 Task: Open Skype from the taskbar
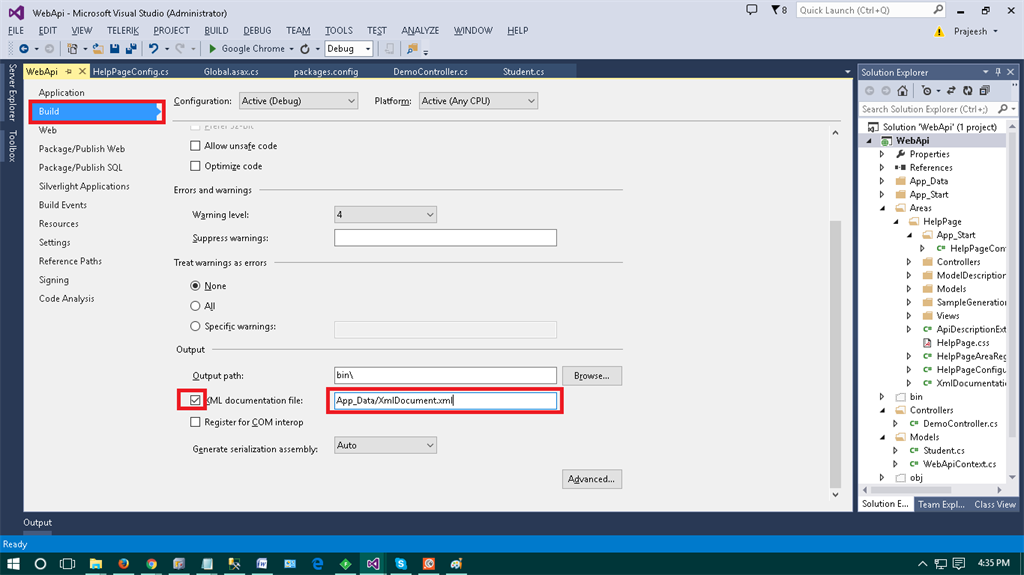click(401, 563)
